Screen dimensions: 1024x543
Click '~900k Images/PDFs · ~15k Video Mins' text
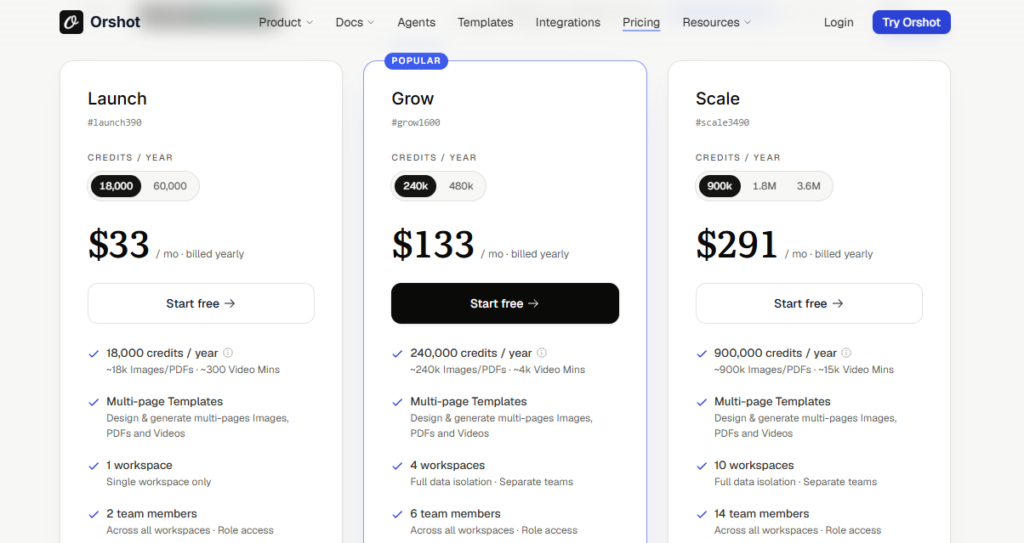click(804, 369)
